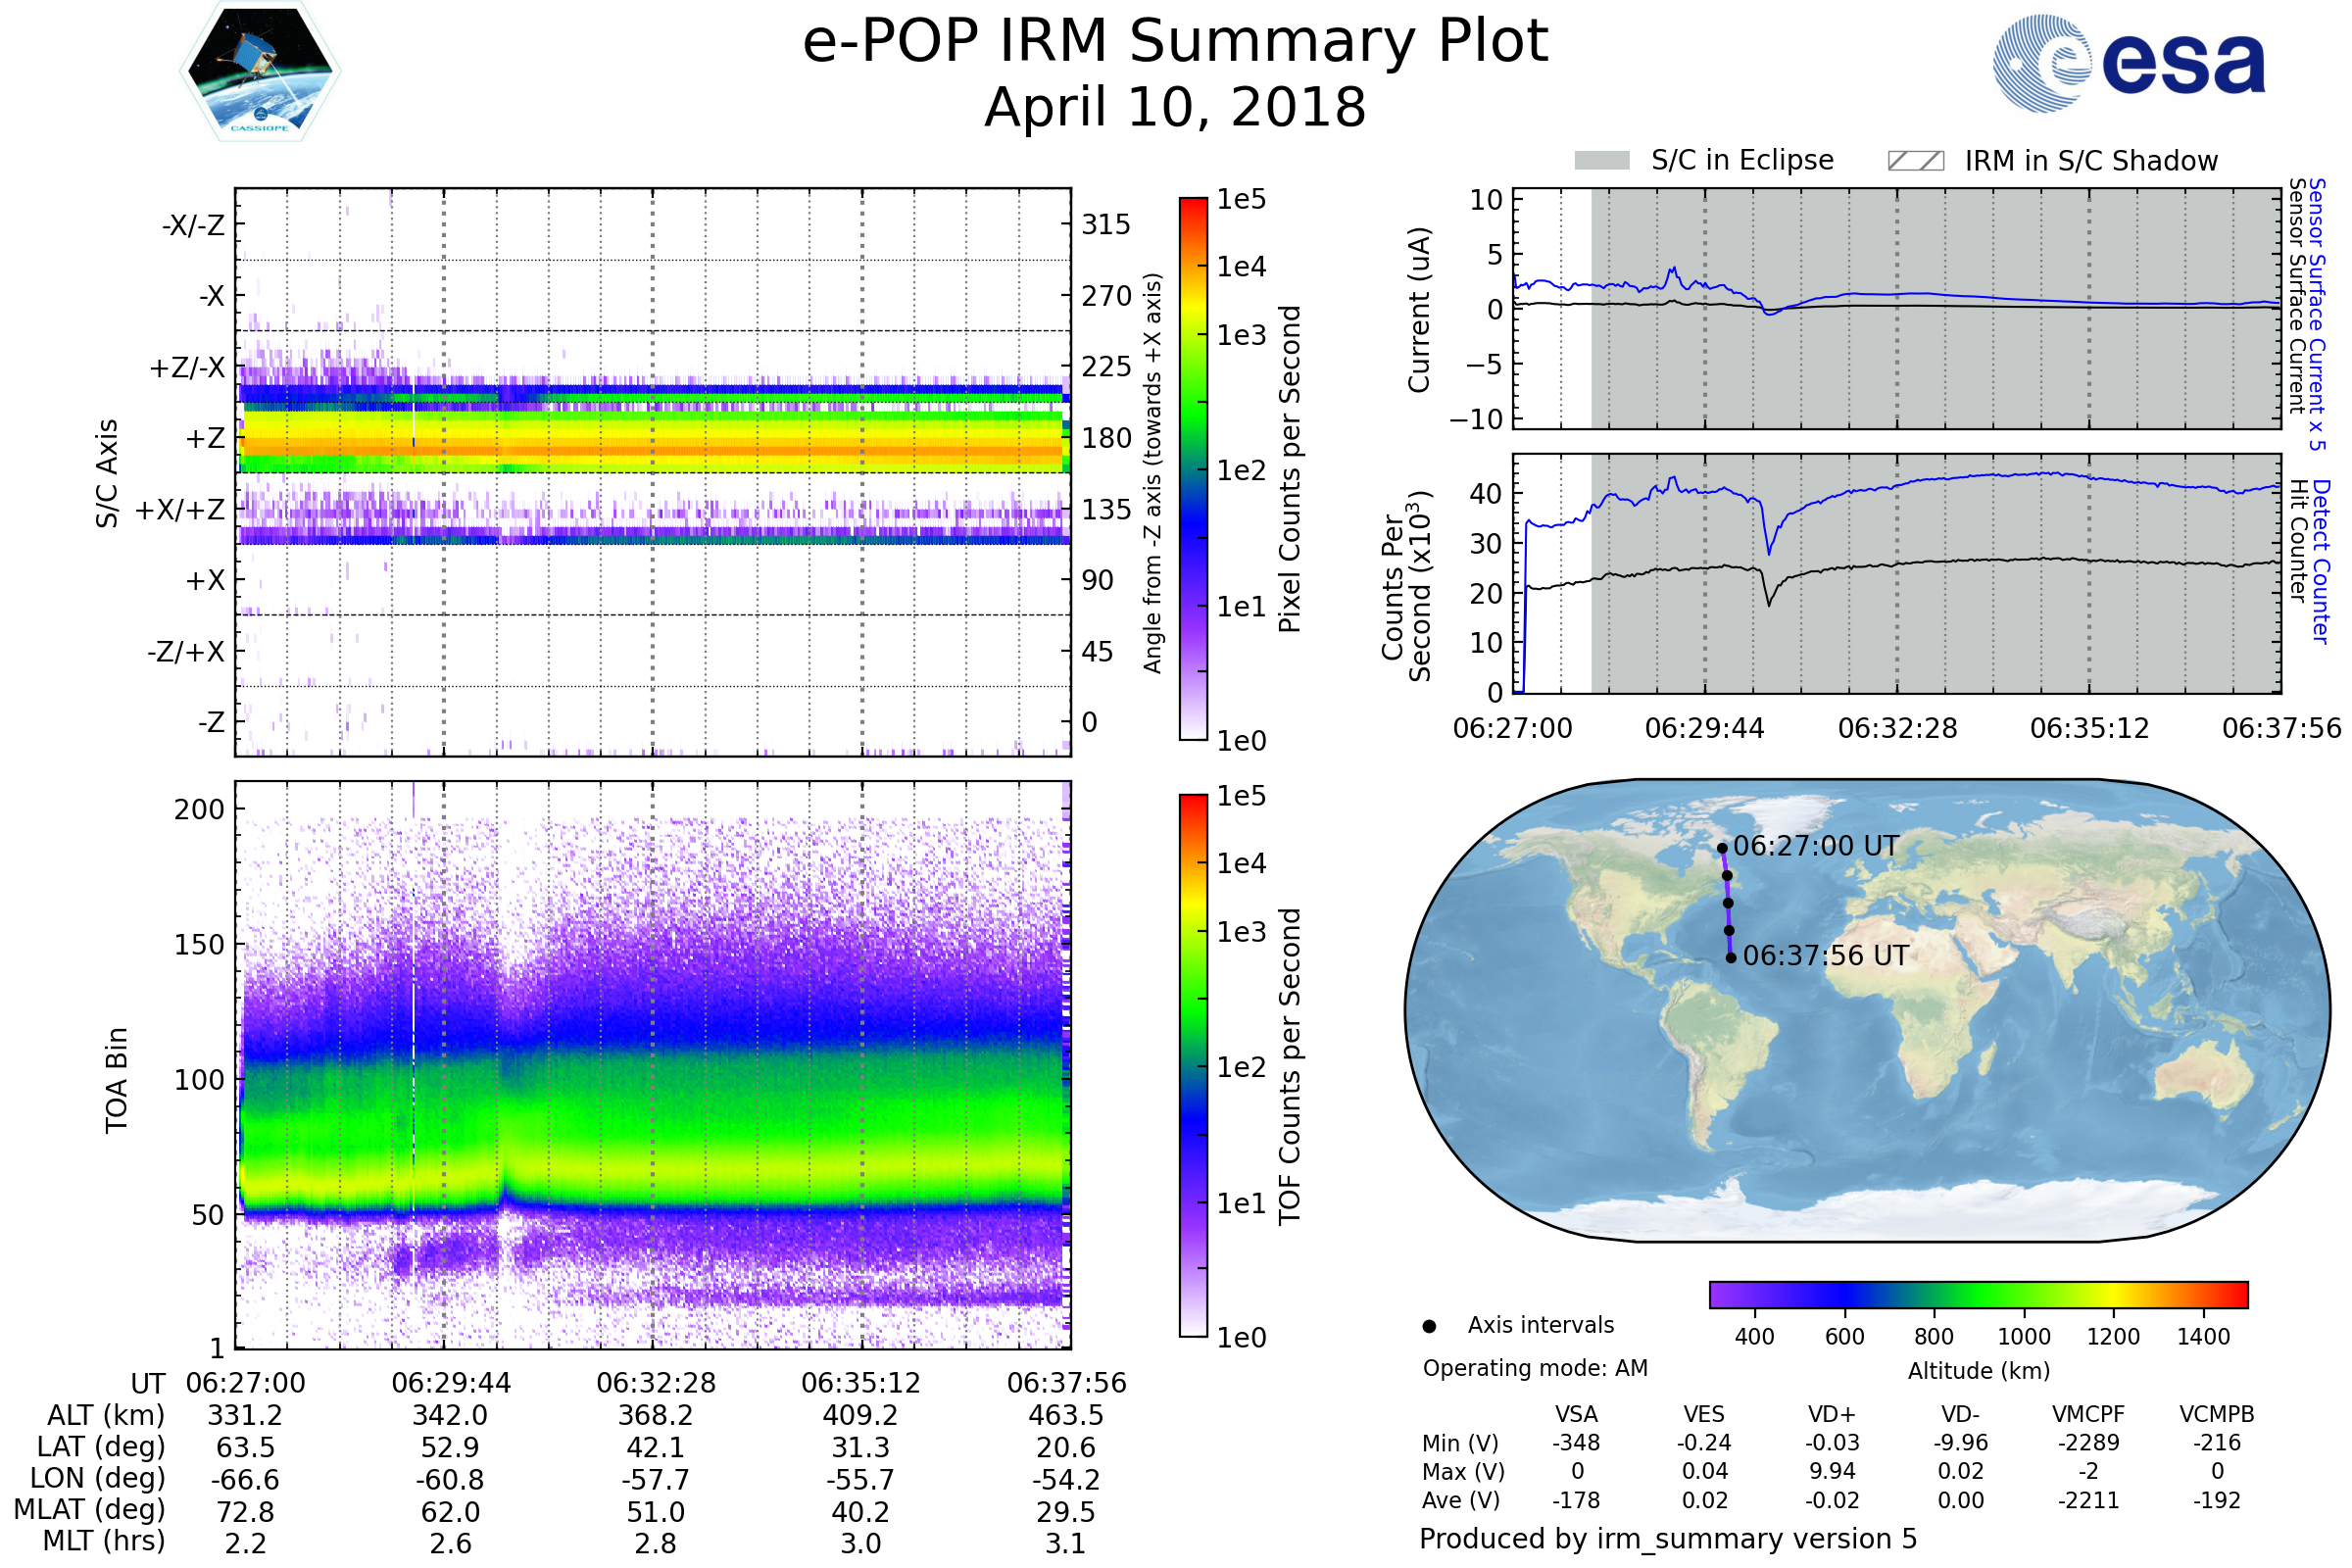This screenshot has height=1568, width=2352.
Task: Click the e-POP IRM Summary Plot title
Action: click(1175, 42)
